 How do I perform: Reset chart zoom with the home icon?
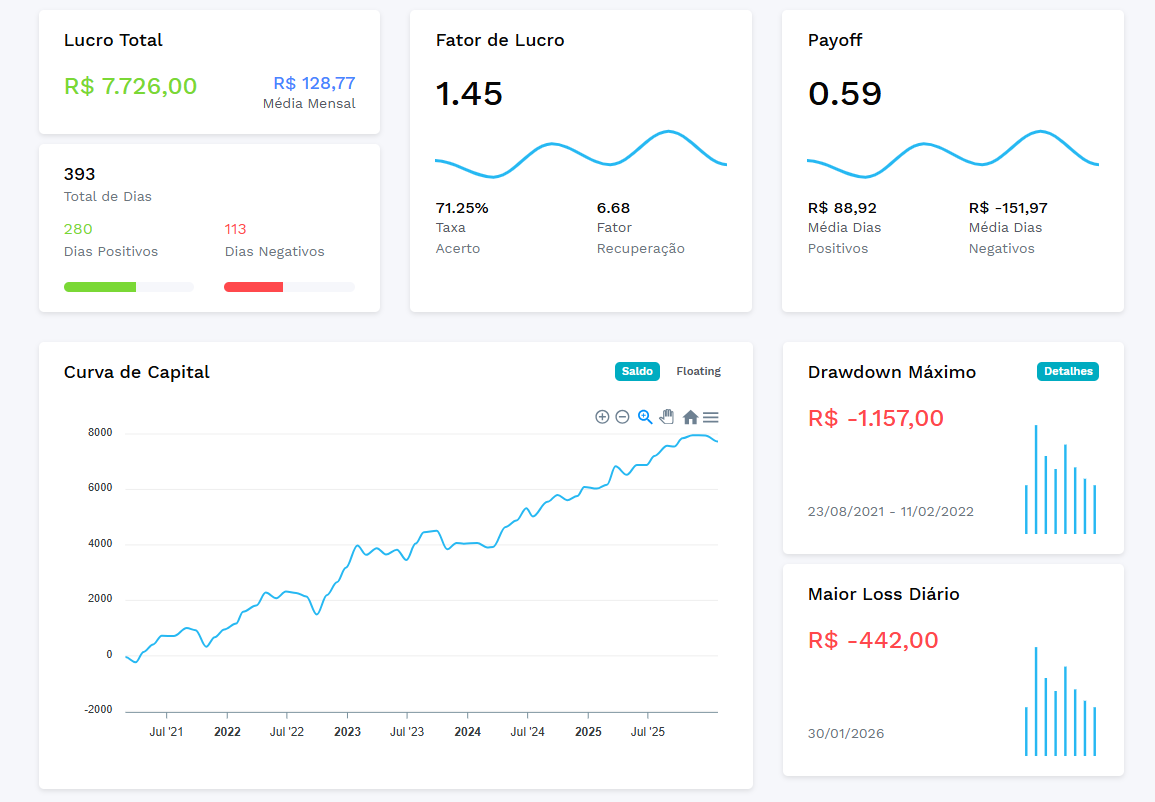coord(690,417)
